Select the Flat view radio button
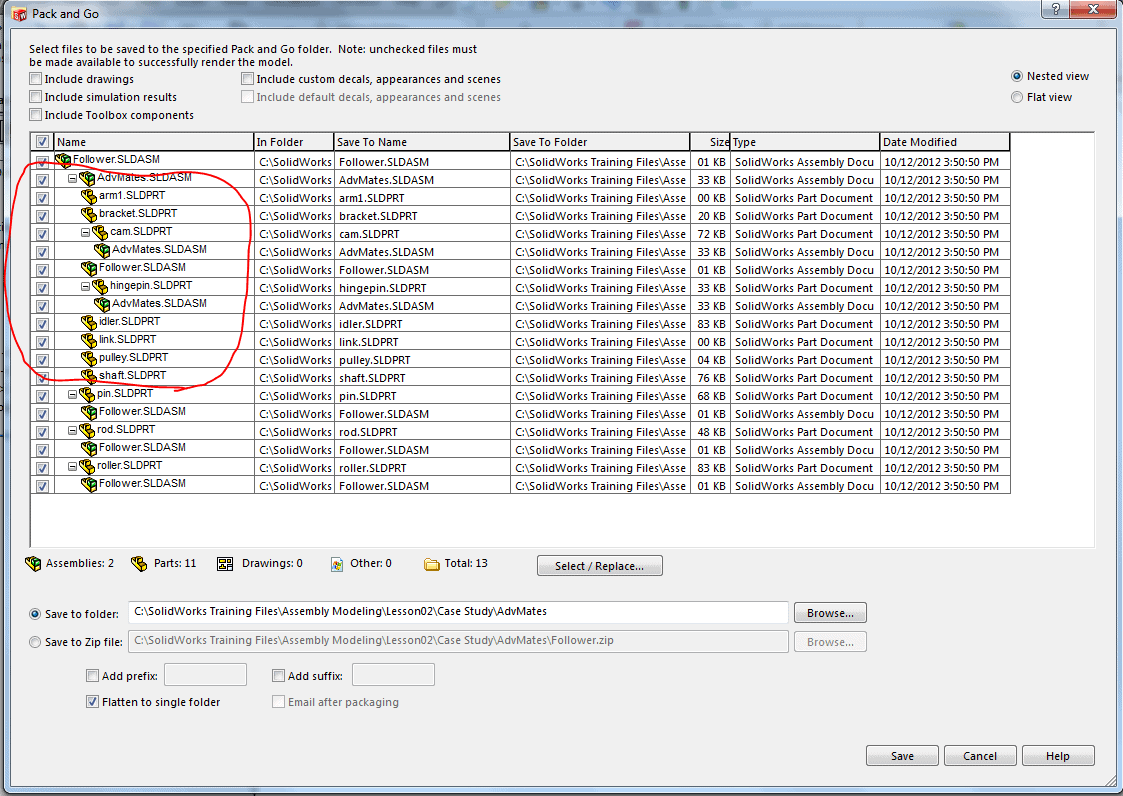 pos(1017,98)
